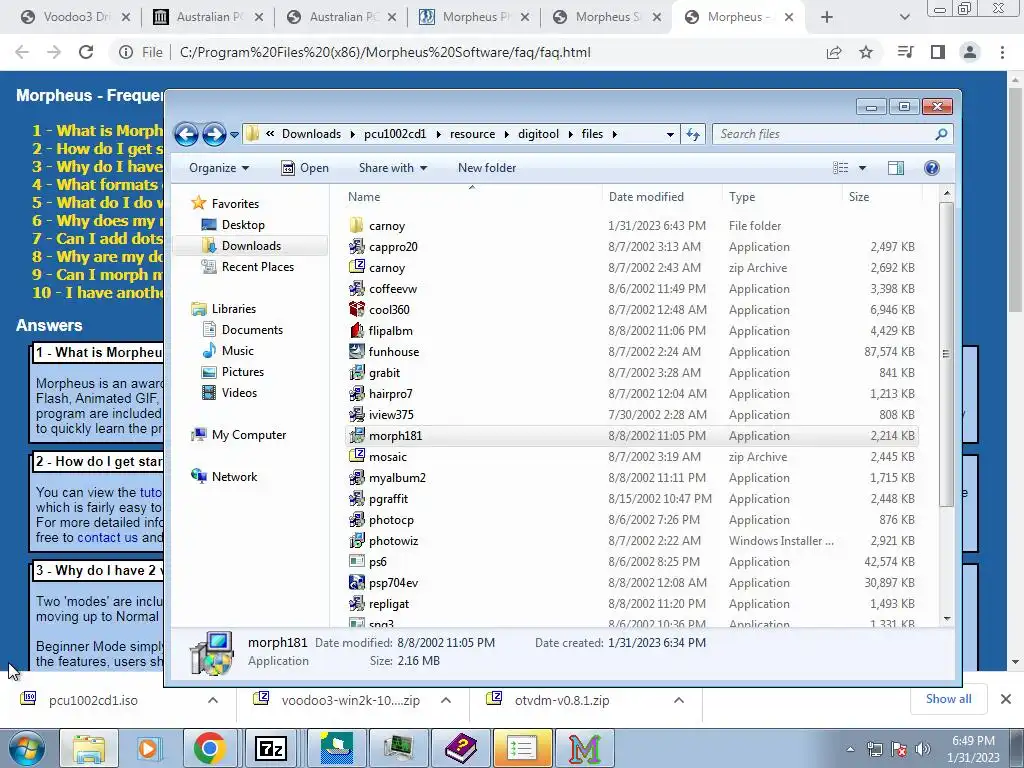Image resolution: width=1024 pixels, height=768 pixels.
Task: Select the cappro20 application icon
Action: click(357, 246)
